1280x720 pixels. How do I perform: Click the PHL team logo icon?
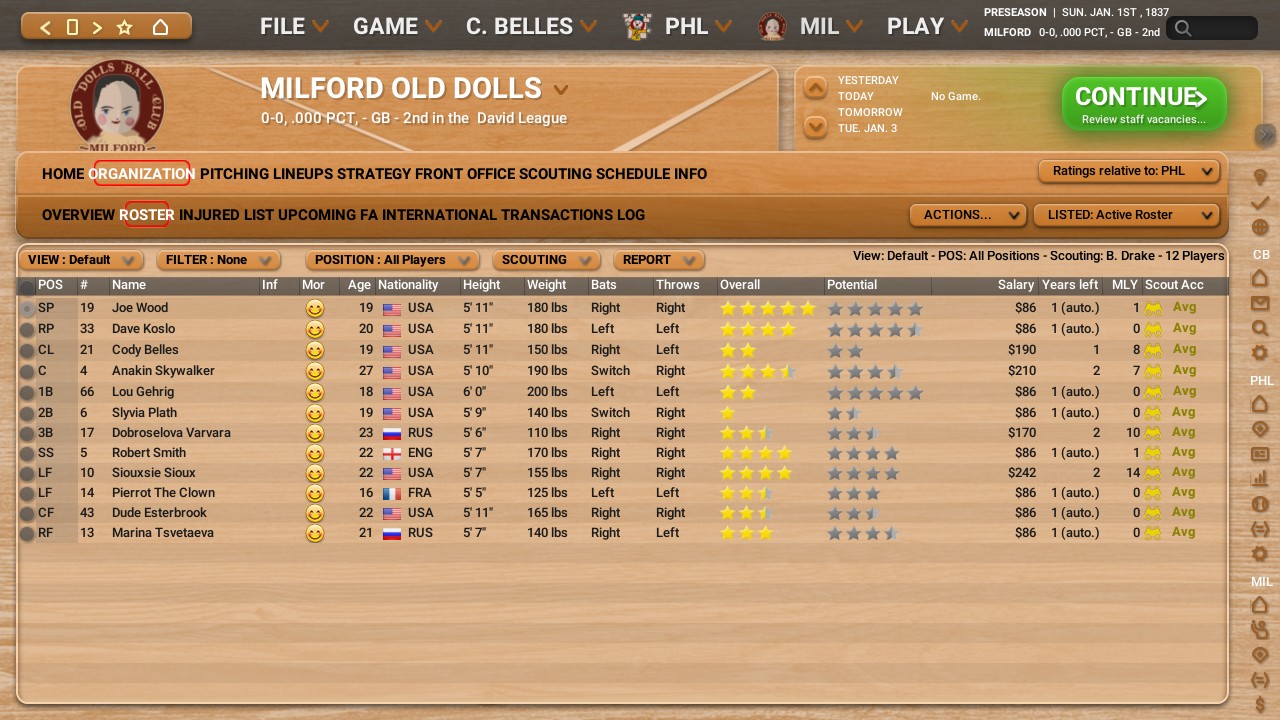[x=637, y=27]
